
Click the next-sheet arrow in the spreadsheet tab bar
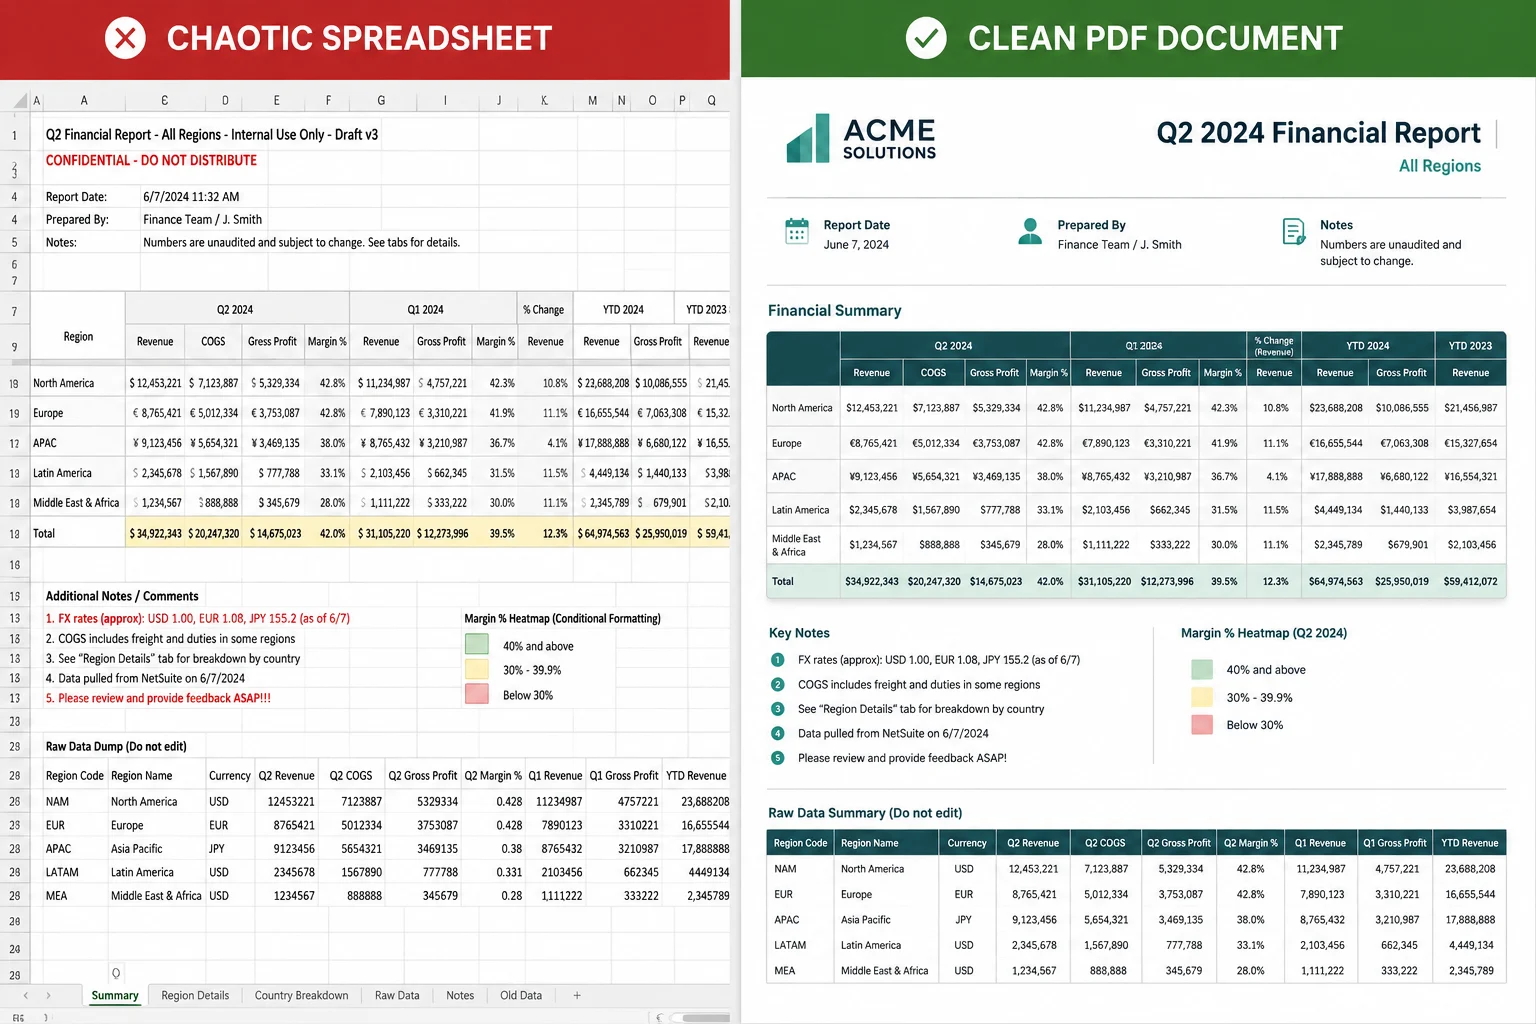point(48,996)
